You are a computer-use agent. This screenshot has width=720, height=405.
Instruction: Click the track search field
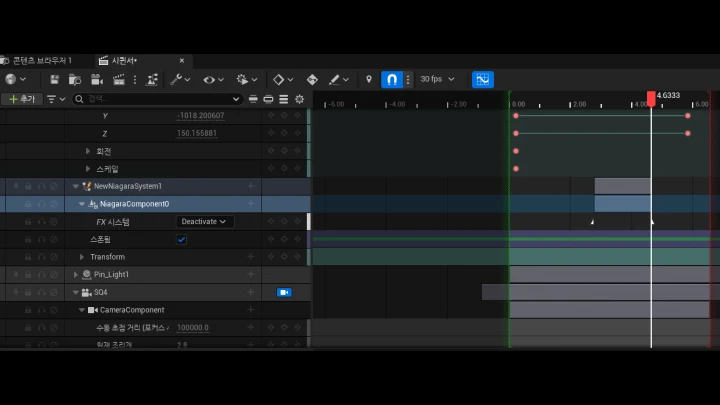pyautogui.click(x=156, y=99)
